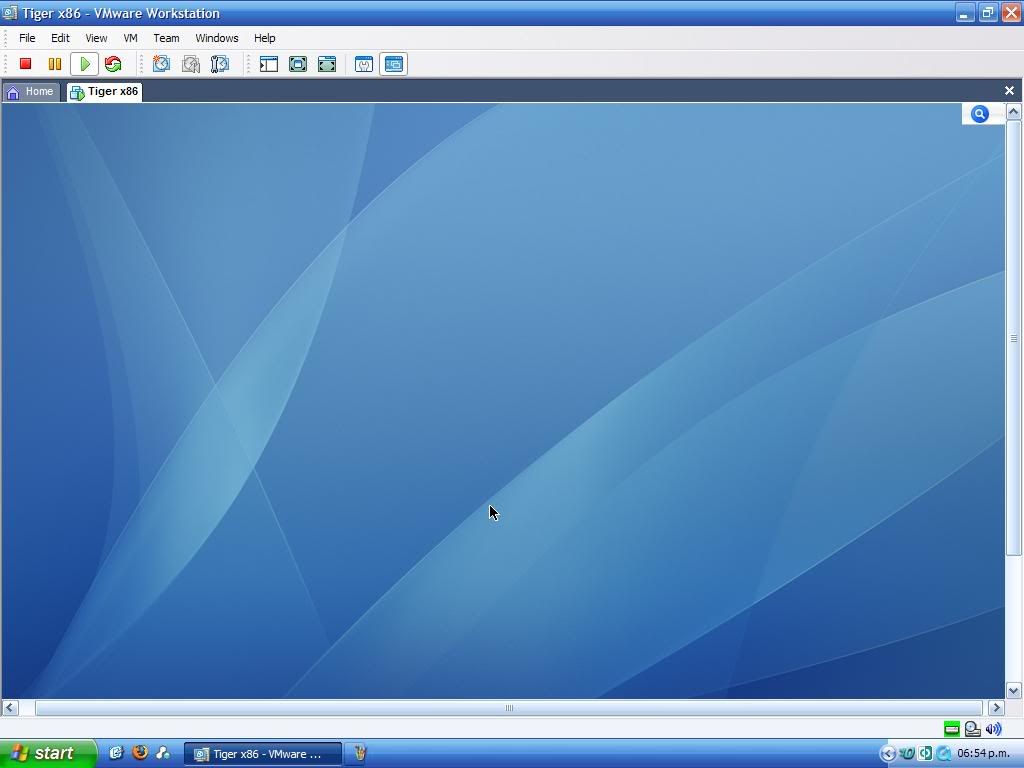Switch to Quick Switch mode icon

298,64
